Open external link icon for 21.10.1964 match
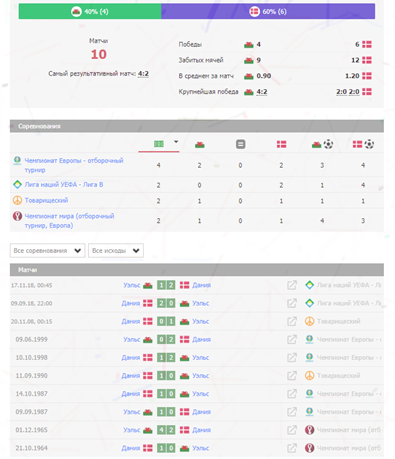Screen dimensions: 395x459 pyautogui.click(x=292, y=448)
